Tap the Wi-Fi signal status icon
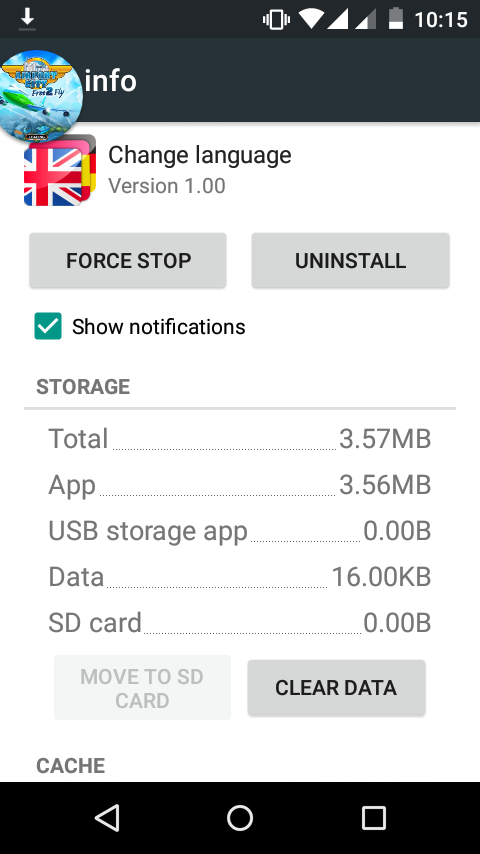This screenshot has height=854, width=480. (x=311, y=20)
